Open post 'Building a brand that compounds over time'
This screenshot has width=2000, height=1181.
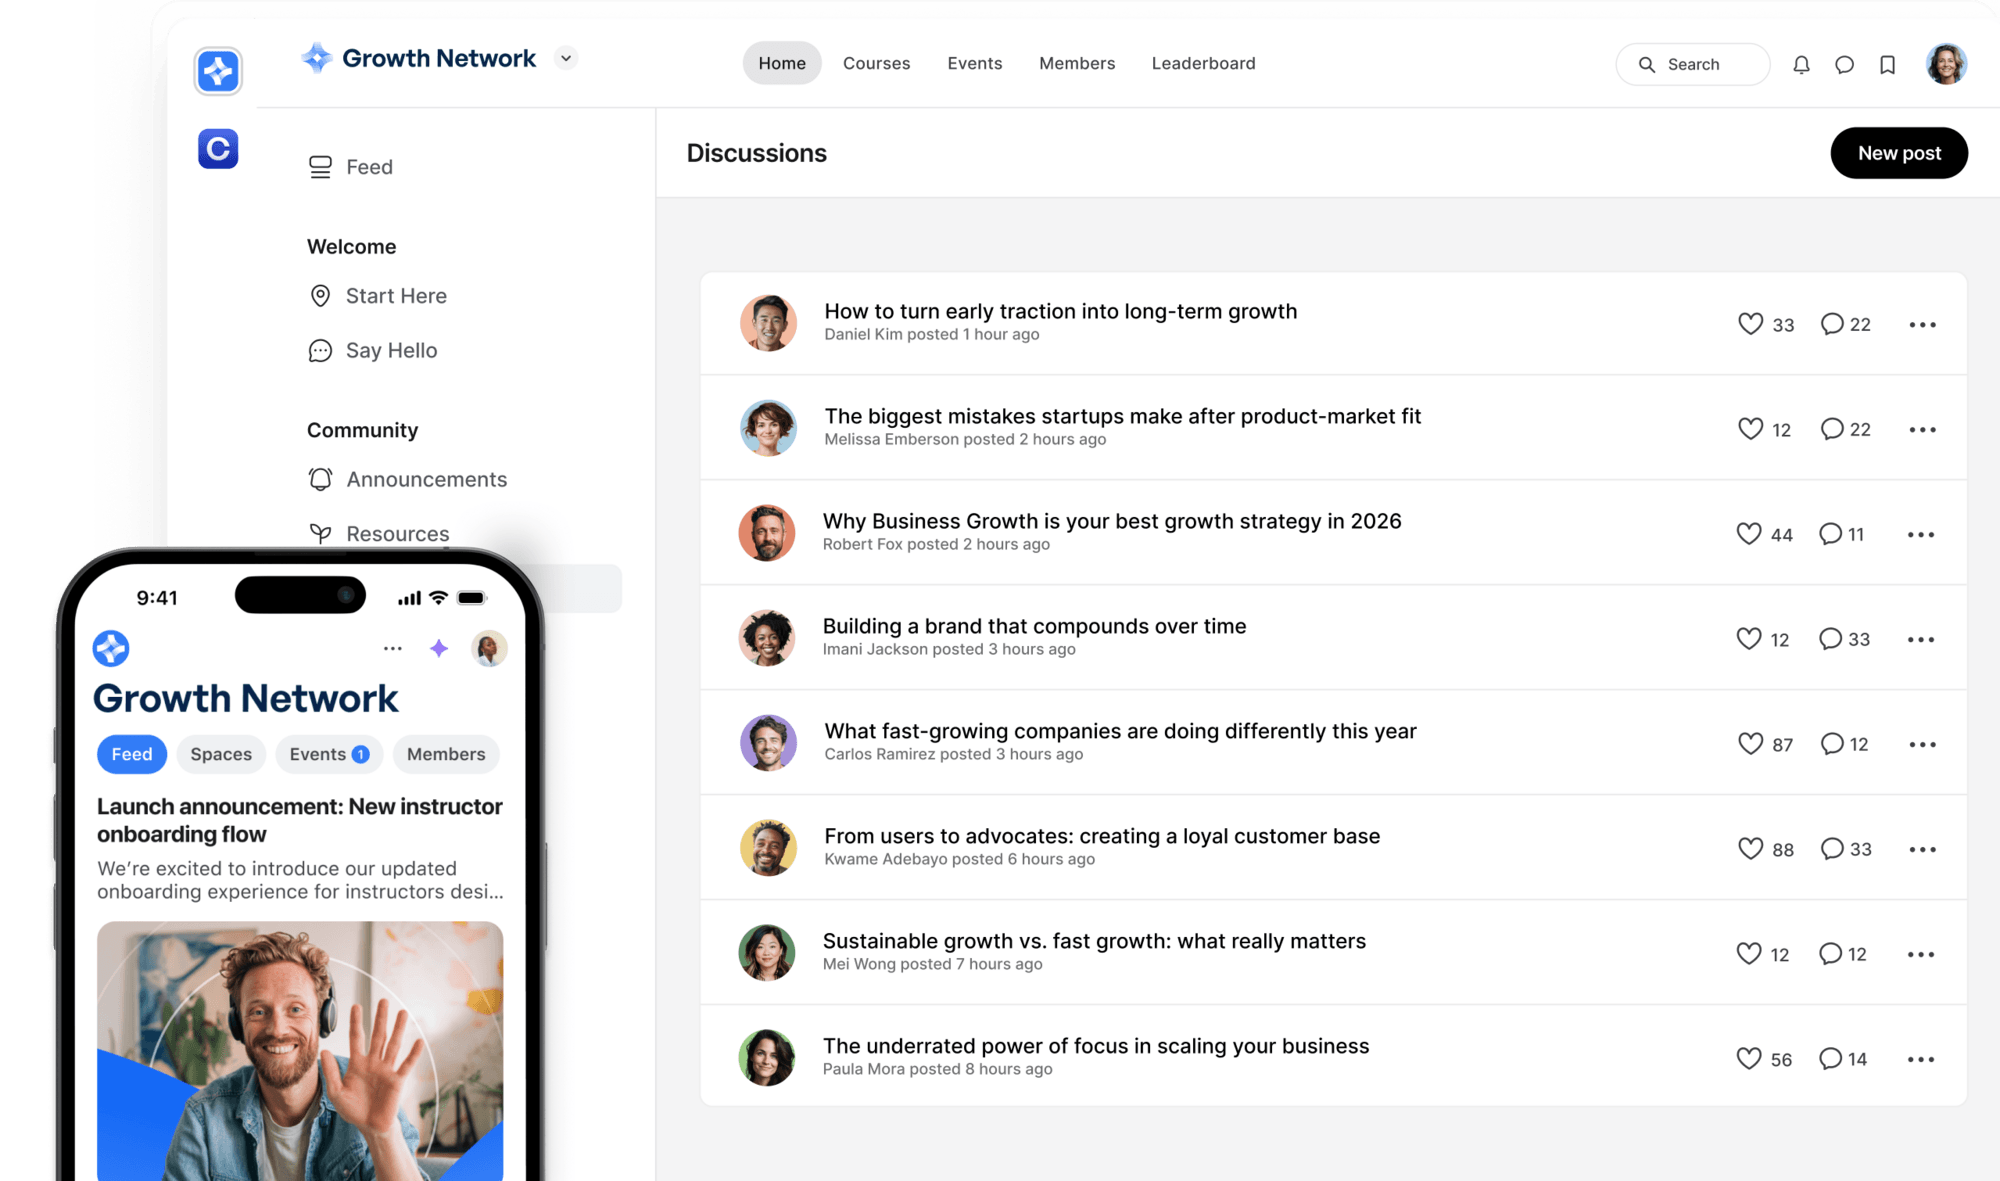(1034, 626)
